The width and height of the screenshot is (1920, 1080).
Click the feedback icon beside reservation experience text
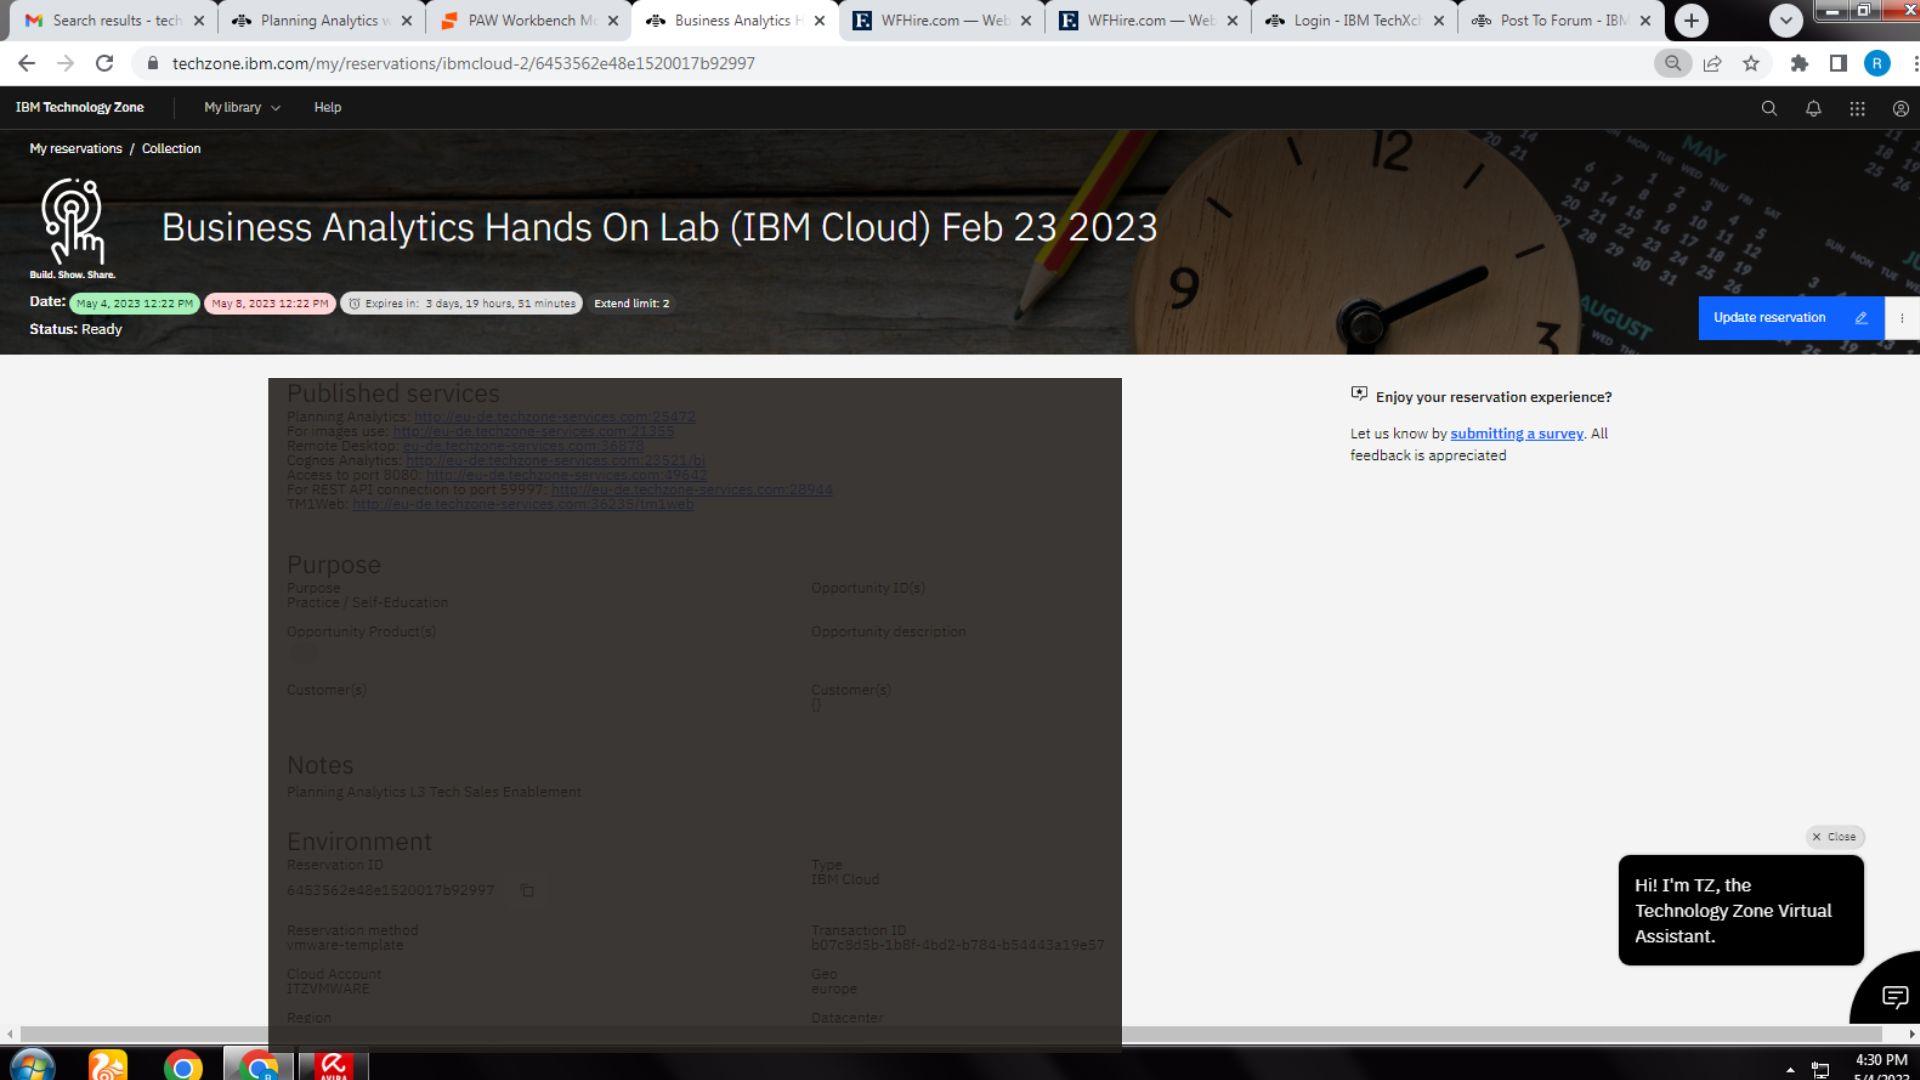pyautogui.click(x=1358, y=394)
